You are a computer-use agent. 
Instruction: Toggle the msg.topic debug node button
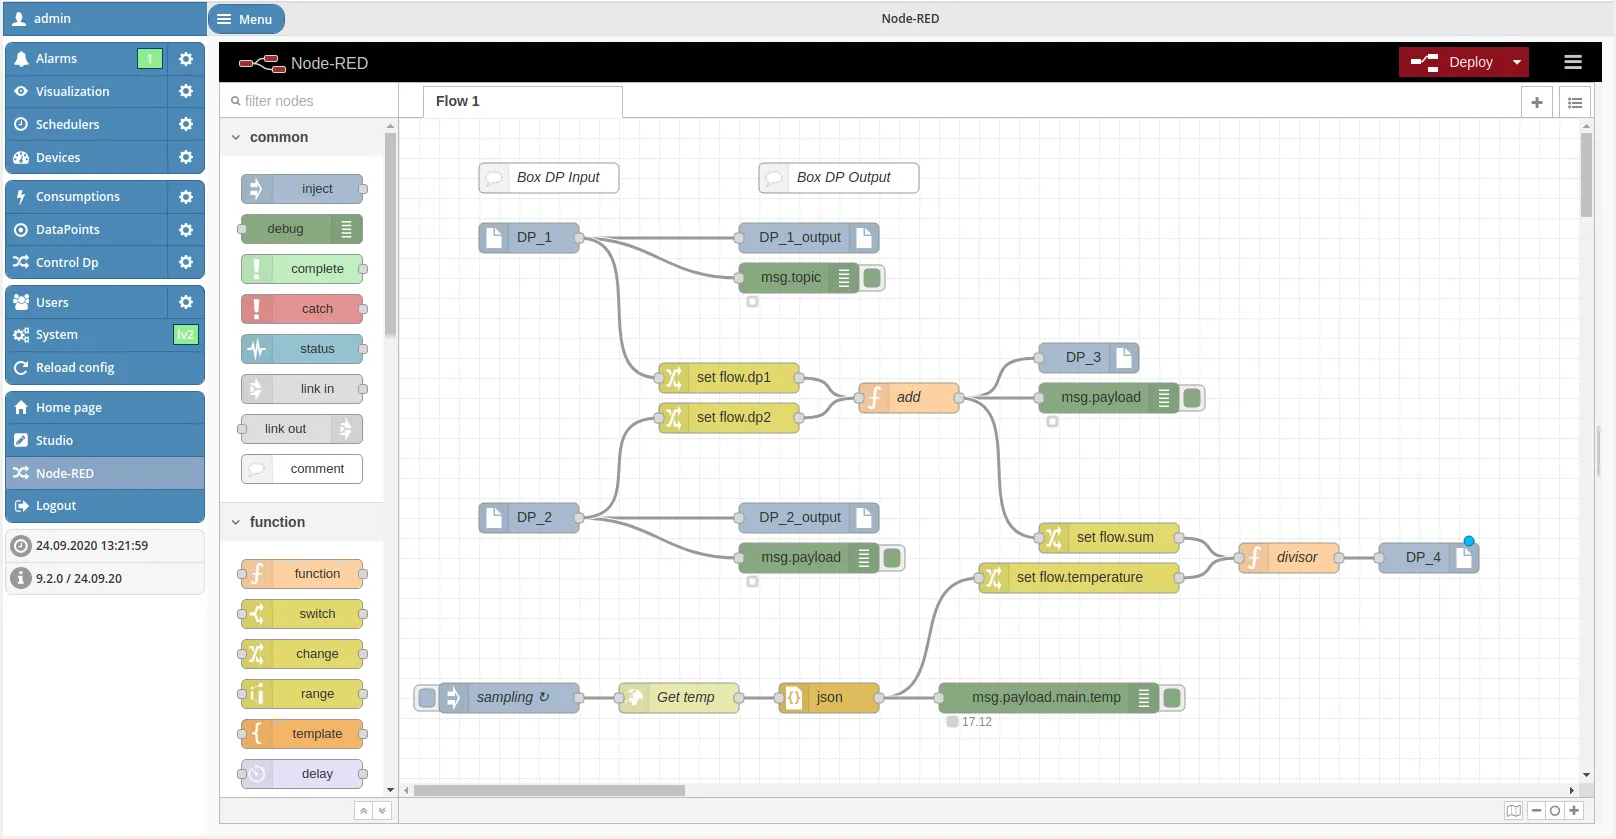tap(872, 278)
